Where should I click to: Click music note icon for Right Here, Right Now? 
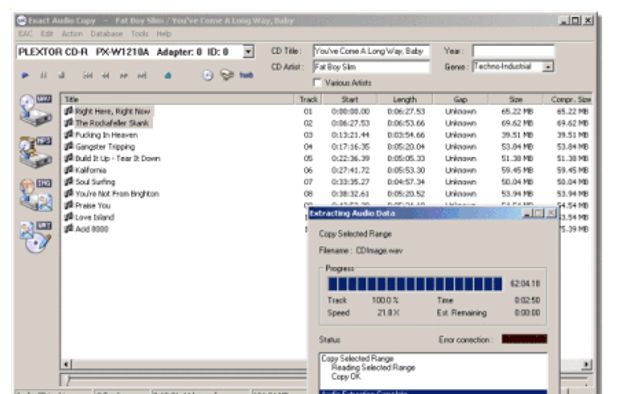[x=69, y=111]
